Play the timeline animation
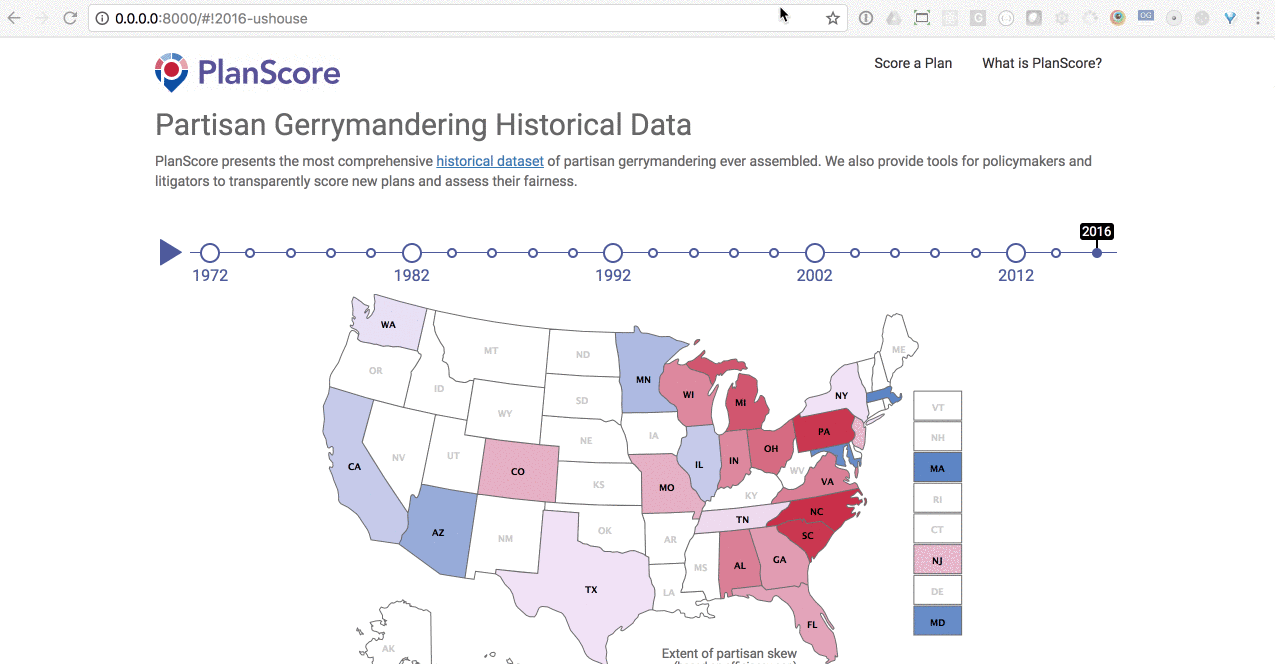The height and width of the screenshot is (664, 1275). (170, 252)
